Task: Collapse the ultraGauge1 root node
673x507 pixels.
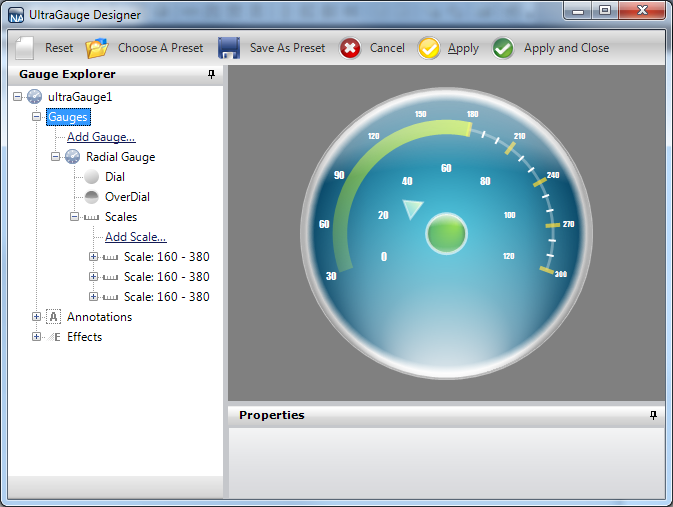Action: tap(18, 97)
